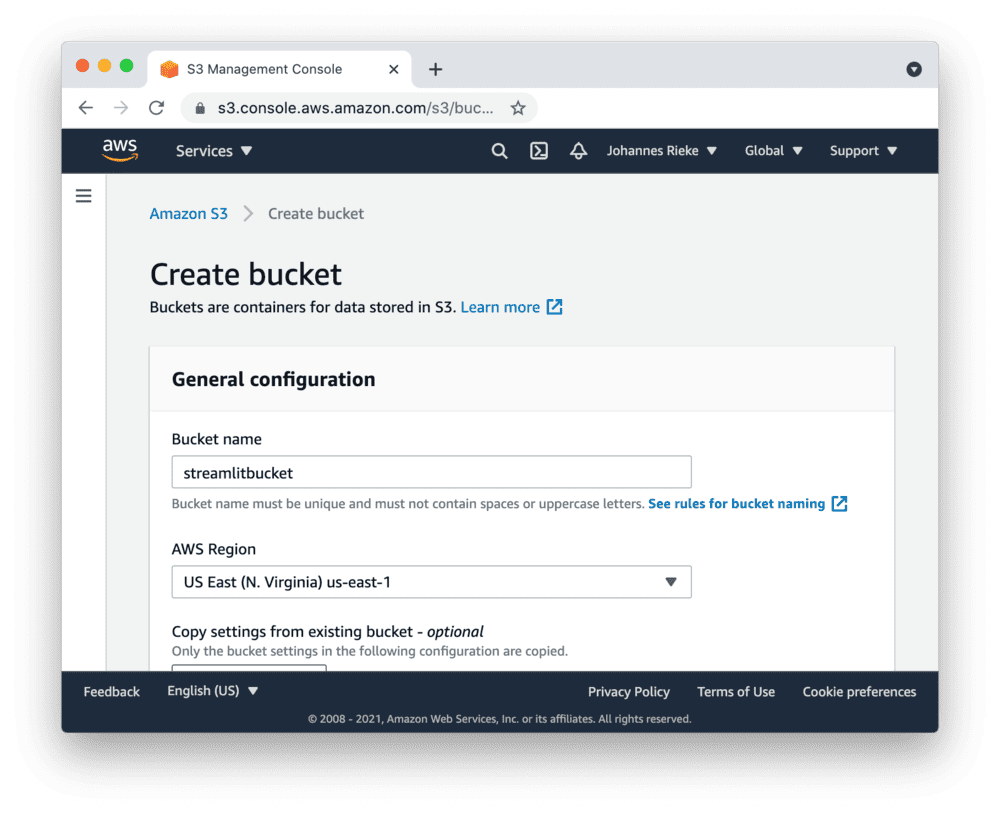Click the padlock icon in the address bar
Screen dimensions: 1000x814
[200, 107]
